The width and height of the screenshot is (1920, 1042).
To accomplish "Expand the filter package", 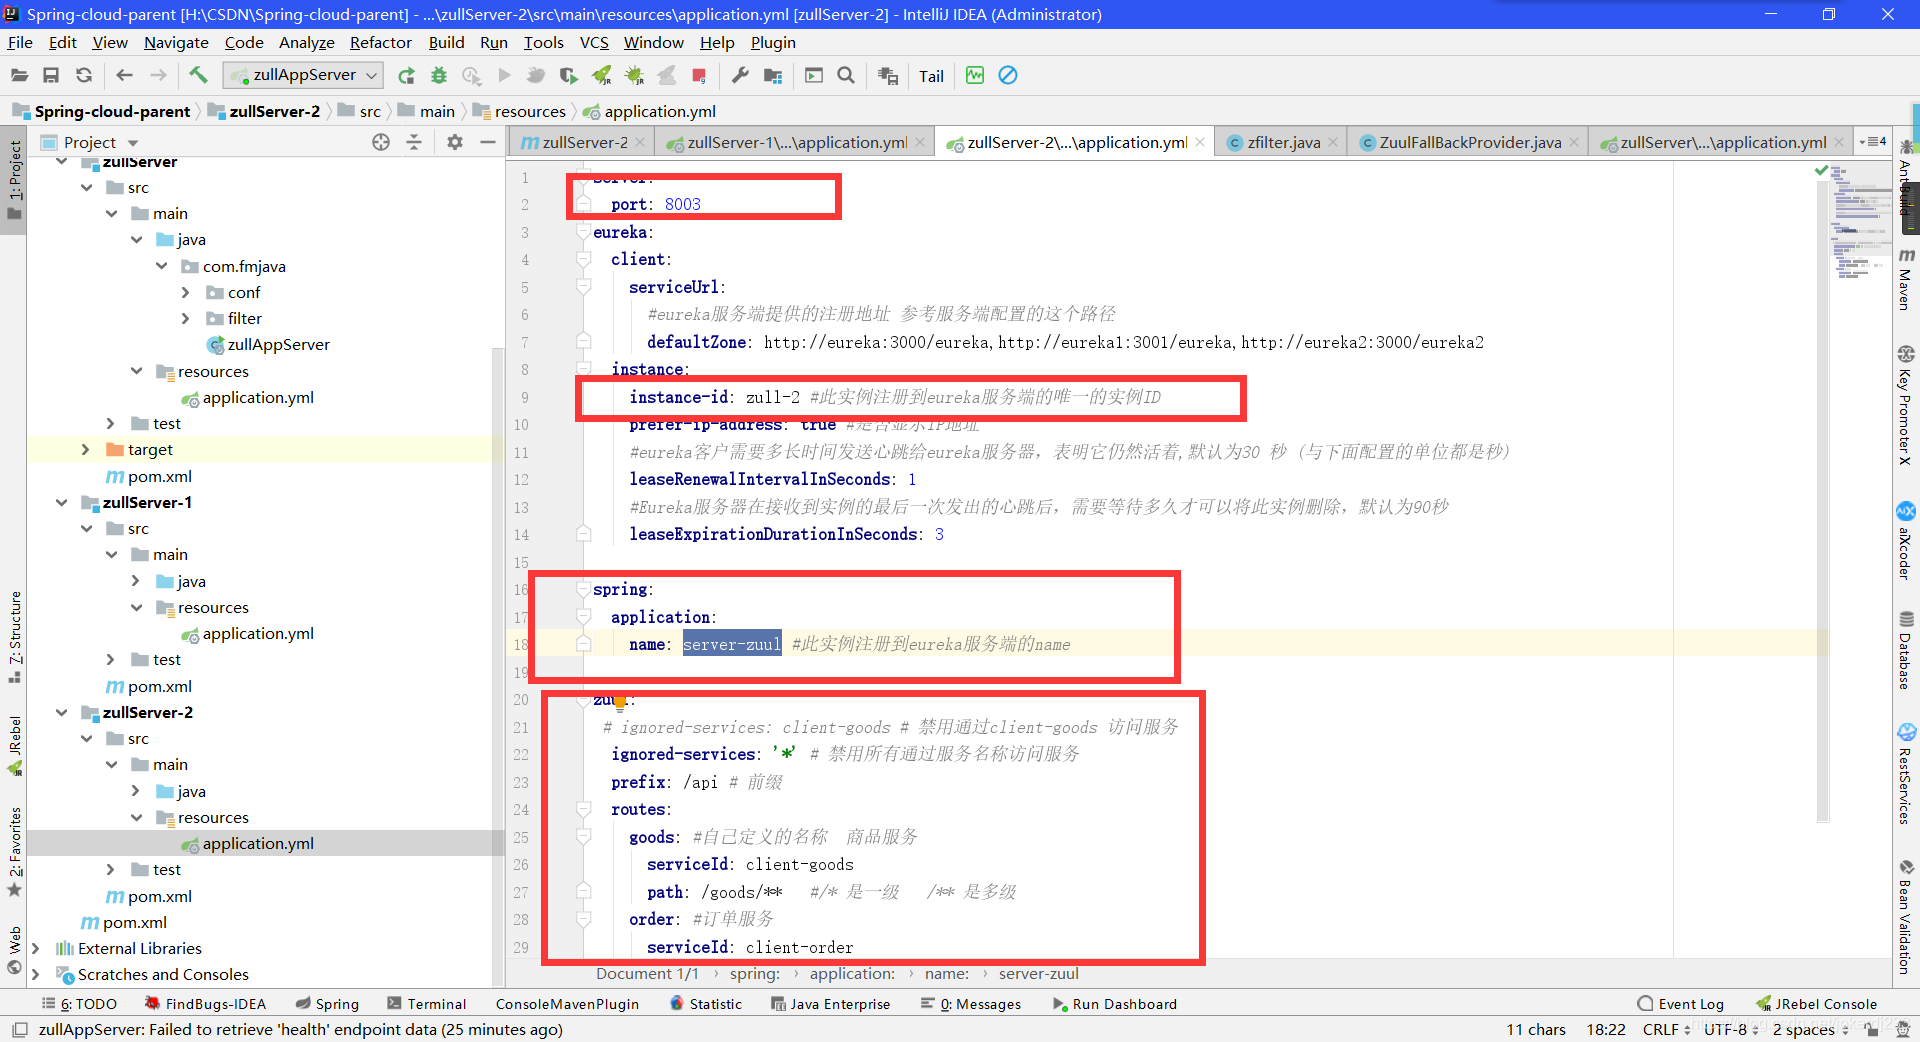I will 185,318.
